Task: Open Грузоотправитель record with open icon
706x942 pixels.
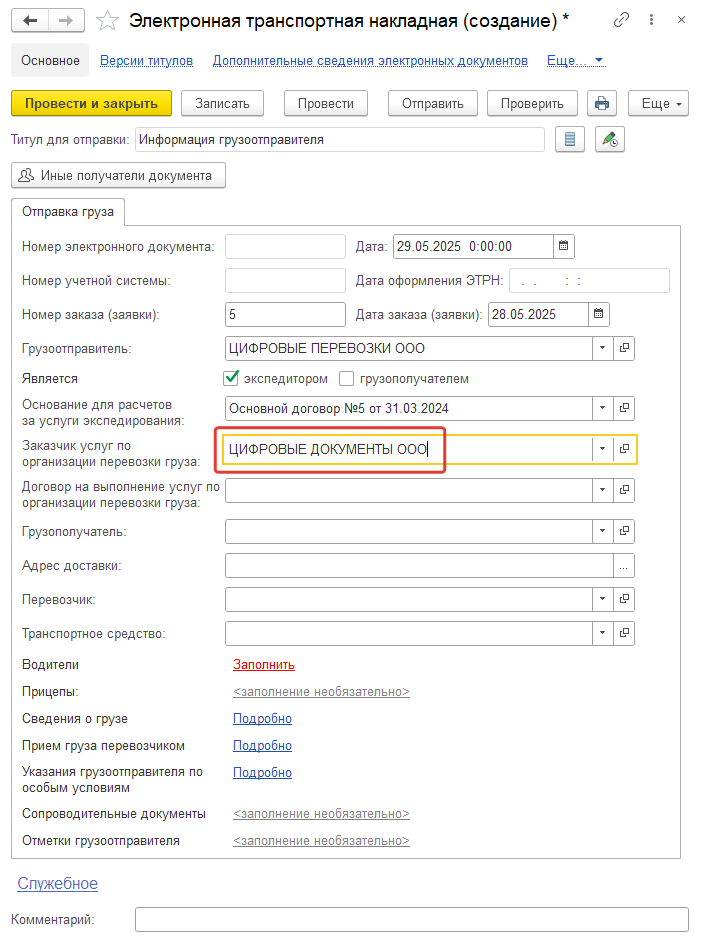Action: click(x=624, y=348)
